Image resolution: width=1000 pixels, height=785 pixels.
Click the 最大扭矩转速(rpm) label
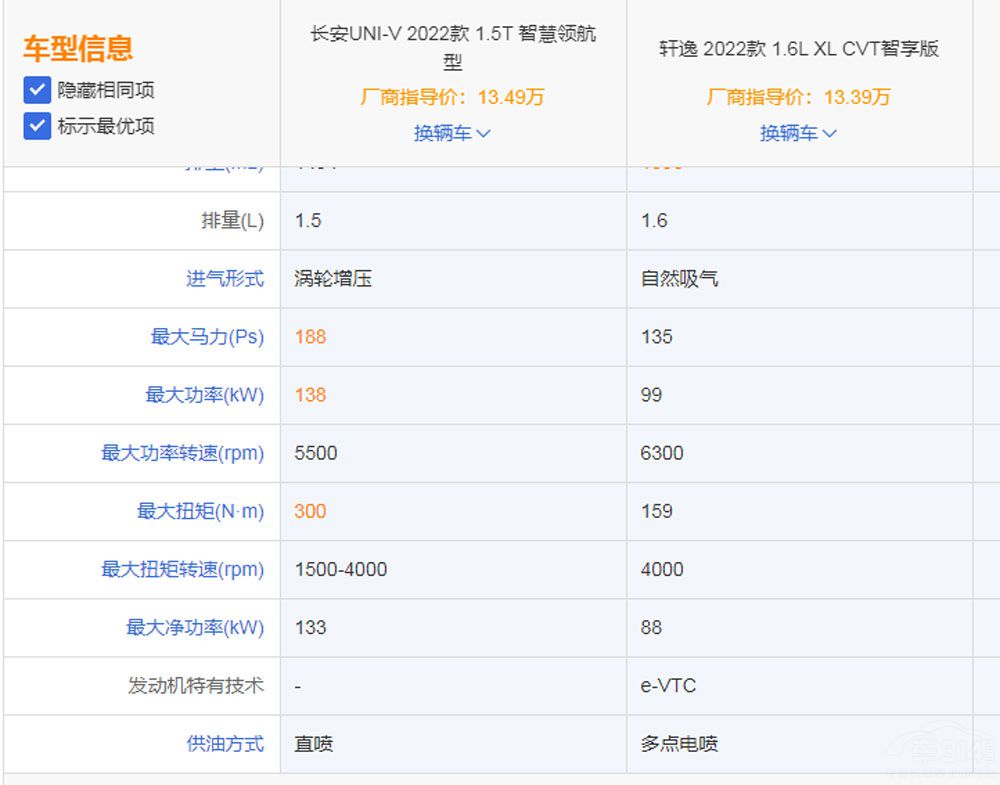click(x=181, y=569)
